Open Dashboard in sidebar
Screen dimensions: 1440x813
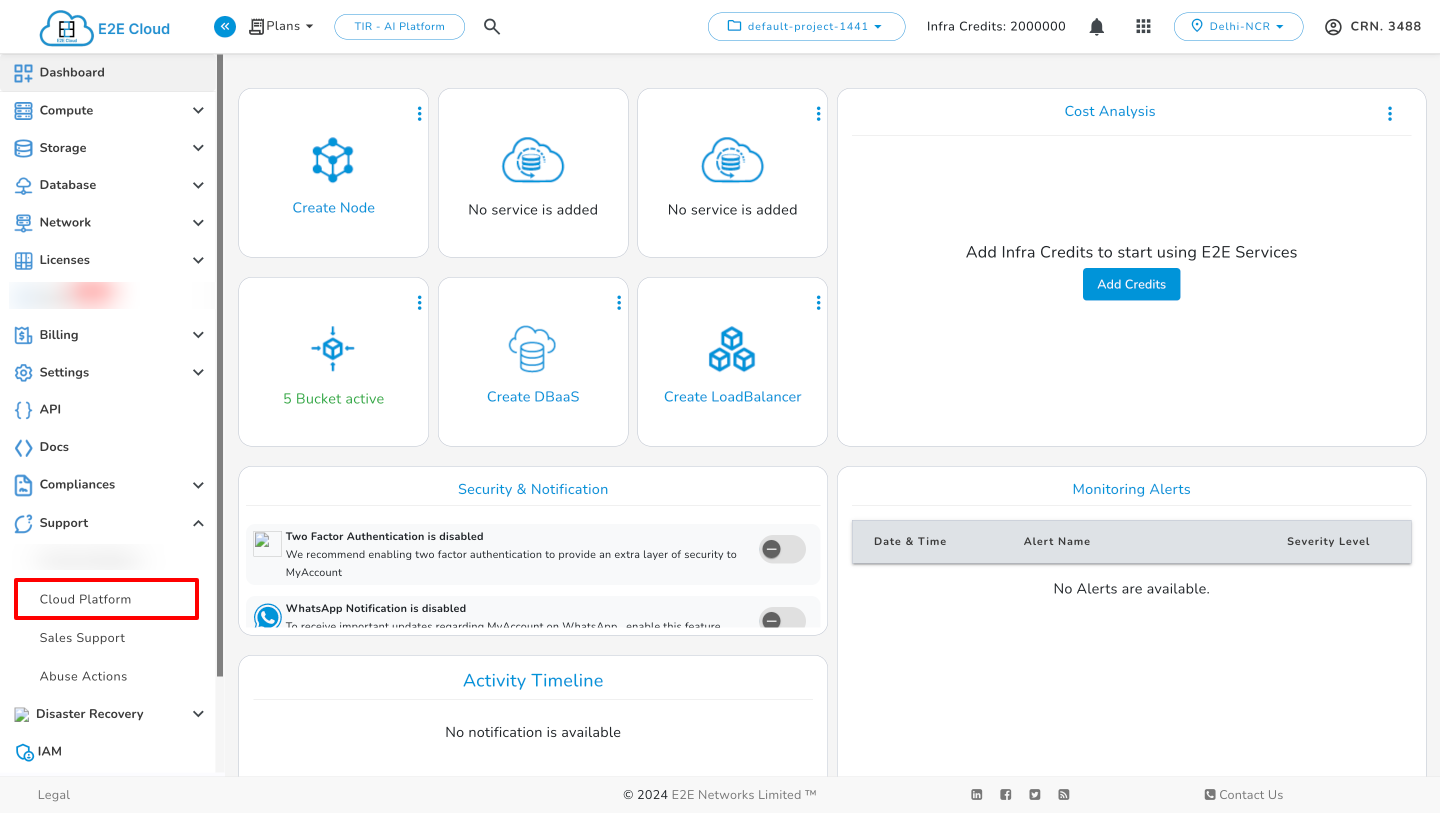pos(108,72)
